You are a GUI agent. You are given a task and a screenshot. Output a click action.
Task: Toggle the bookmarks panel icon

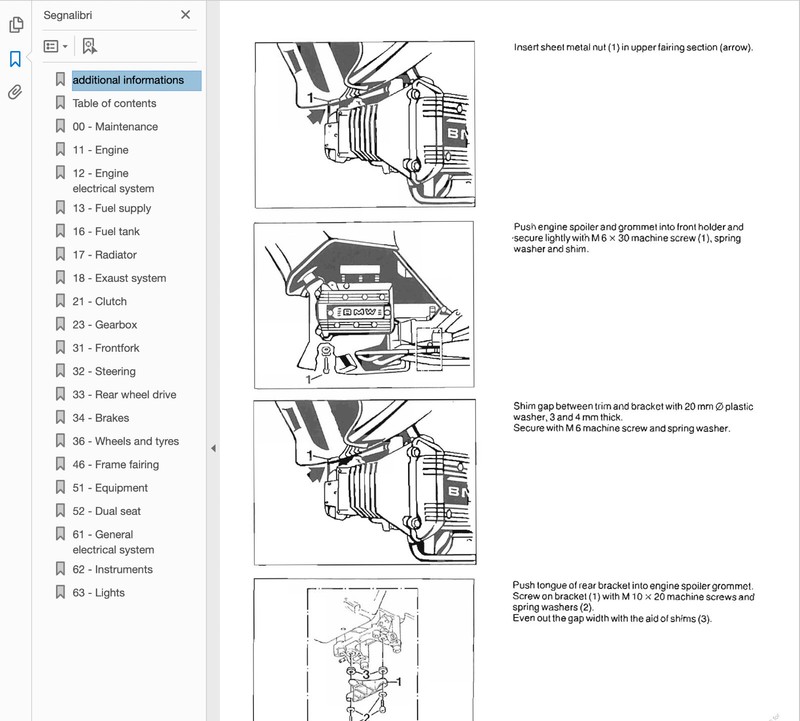click(15, 59)
